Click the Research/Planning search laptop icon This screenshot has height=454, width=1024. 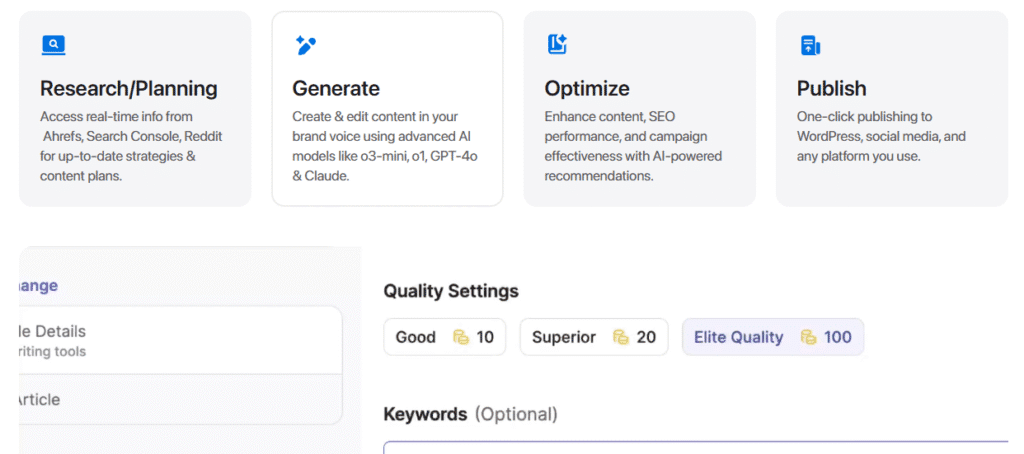[x=54, y=45]
